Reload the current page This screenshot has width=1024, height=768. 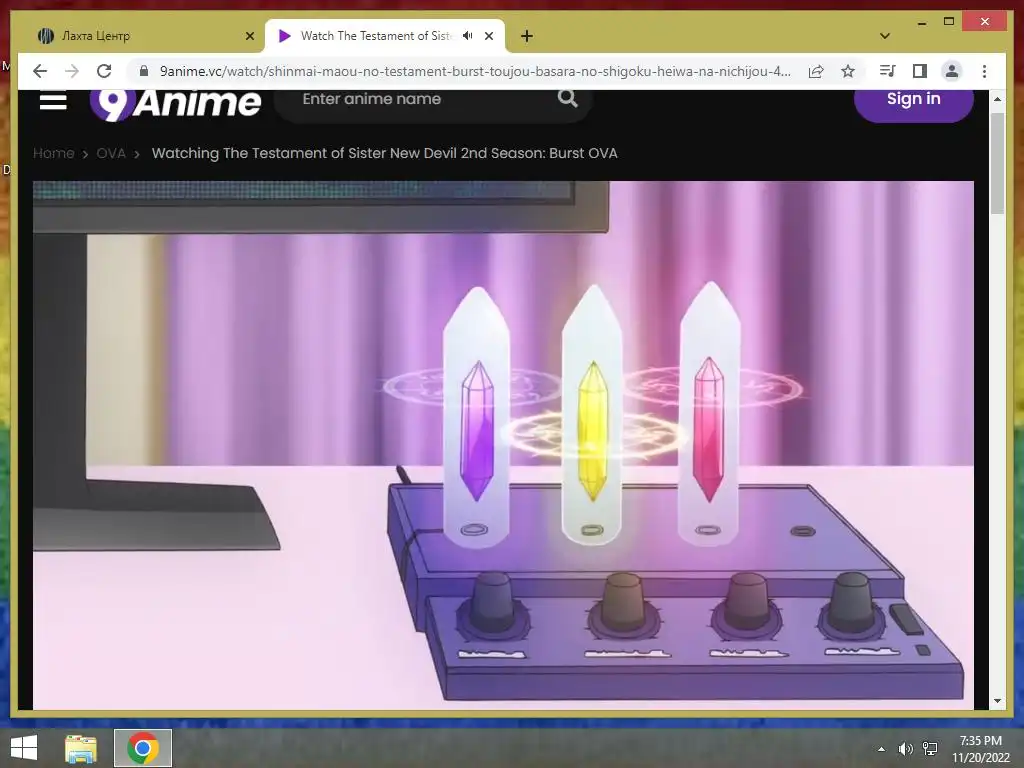pos(104,71)
